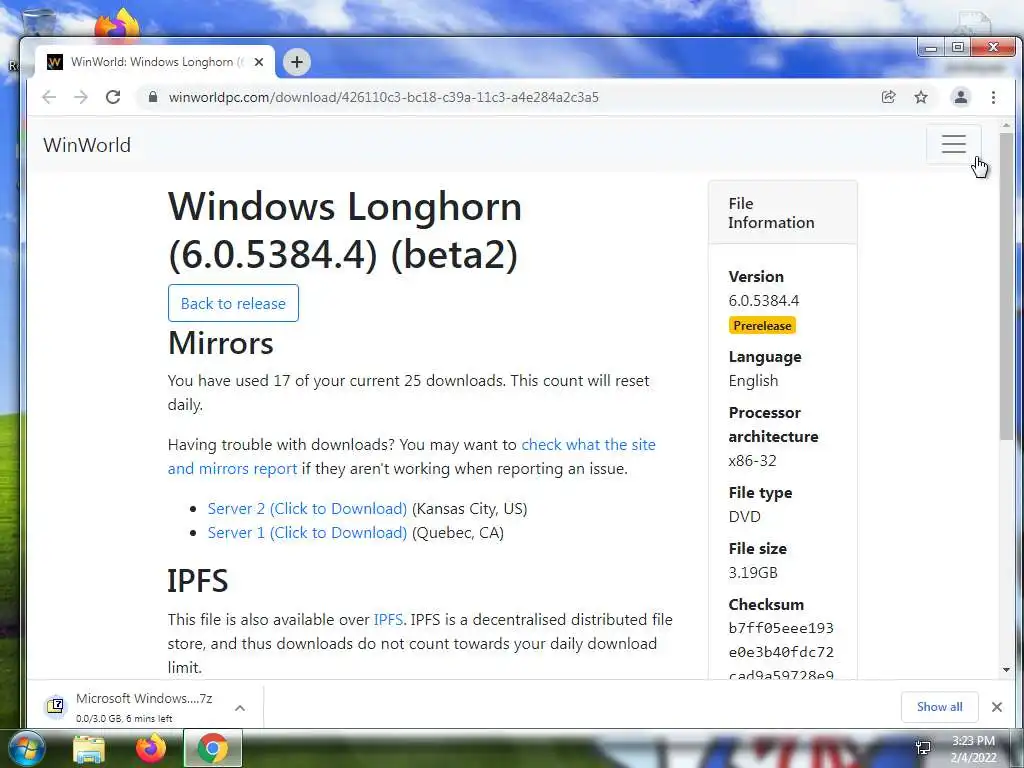
Task: Reload the WinWorld page
Action: pyautogui.click(x=113, y=97)
